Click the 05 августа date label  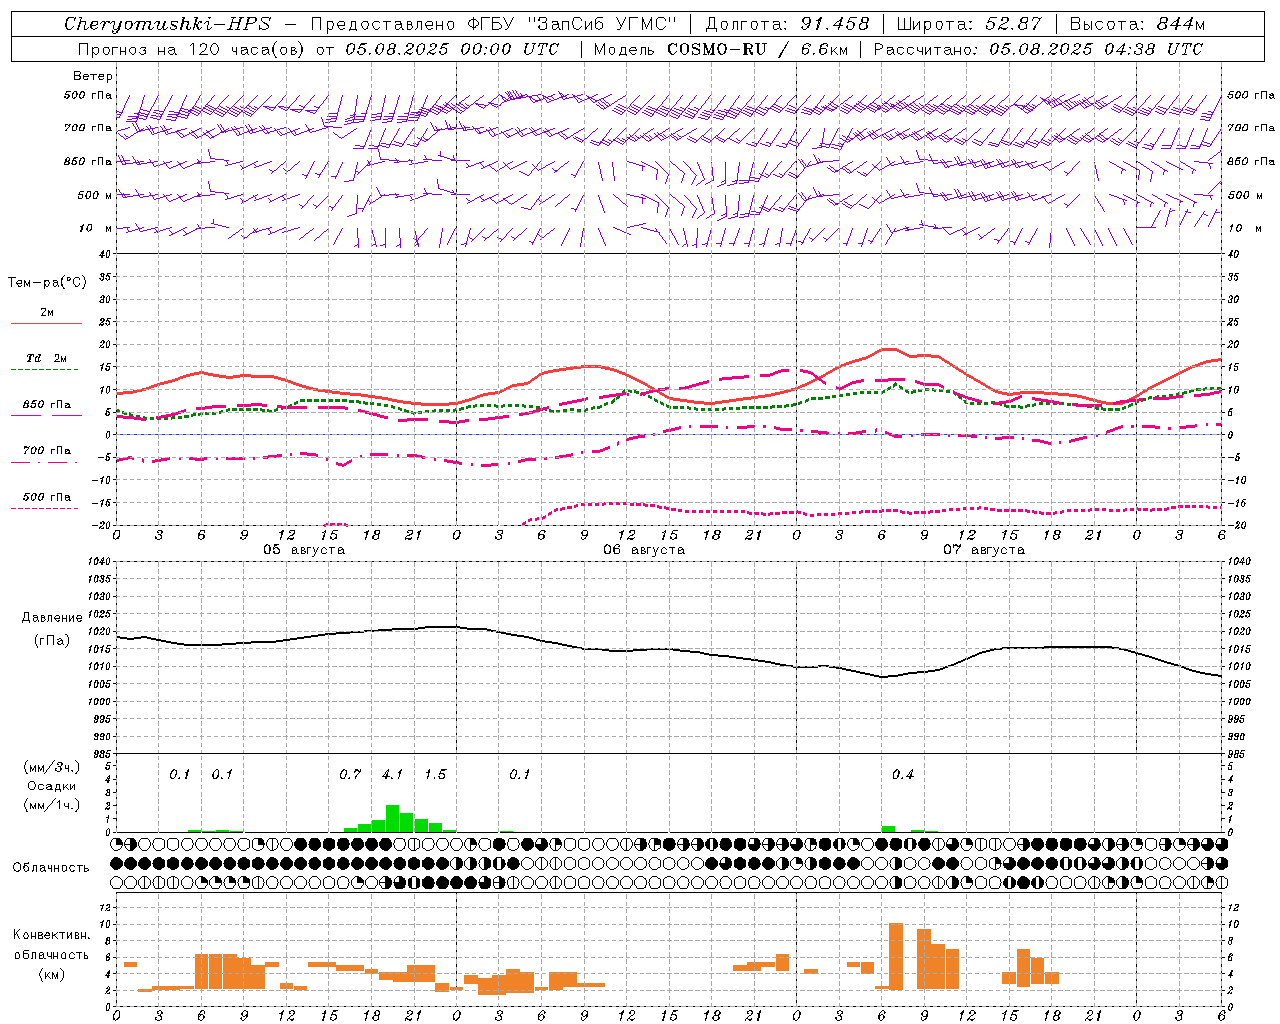pos(304,550)
